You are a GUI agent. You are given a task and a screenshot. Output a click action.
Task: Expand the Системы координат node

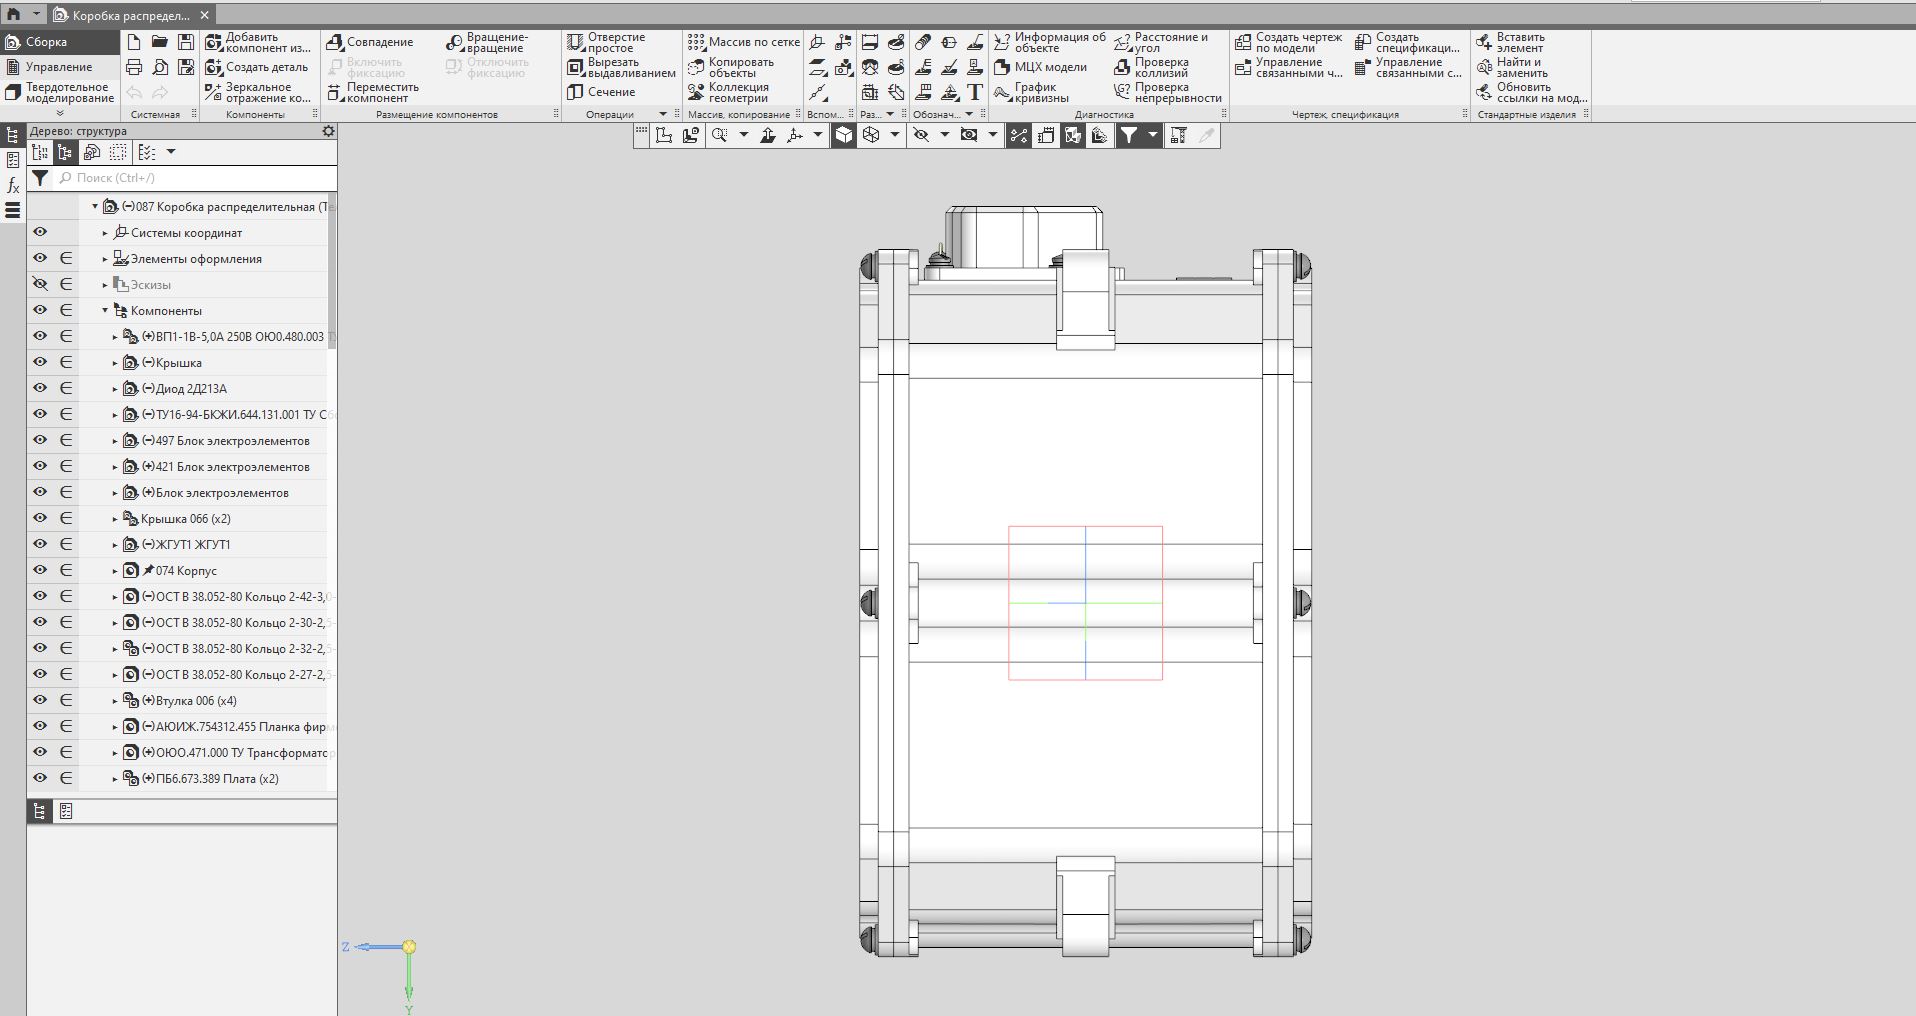105,233
